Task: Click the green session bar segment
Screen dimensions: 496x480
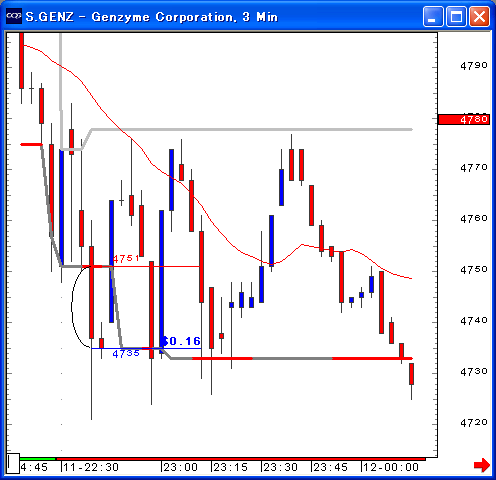Action: click(x=38, y=459)
